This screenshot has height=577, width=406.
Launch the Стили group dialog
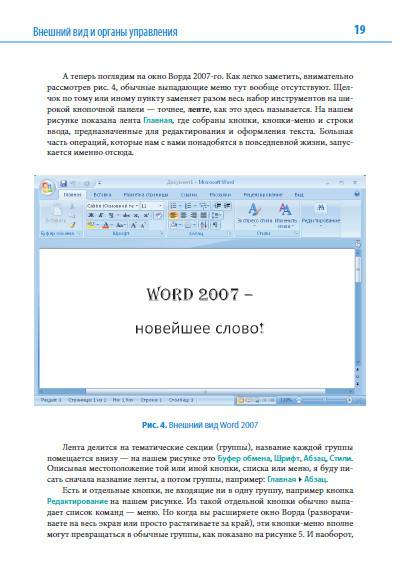pyautogui.click(x=296, y=233)
